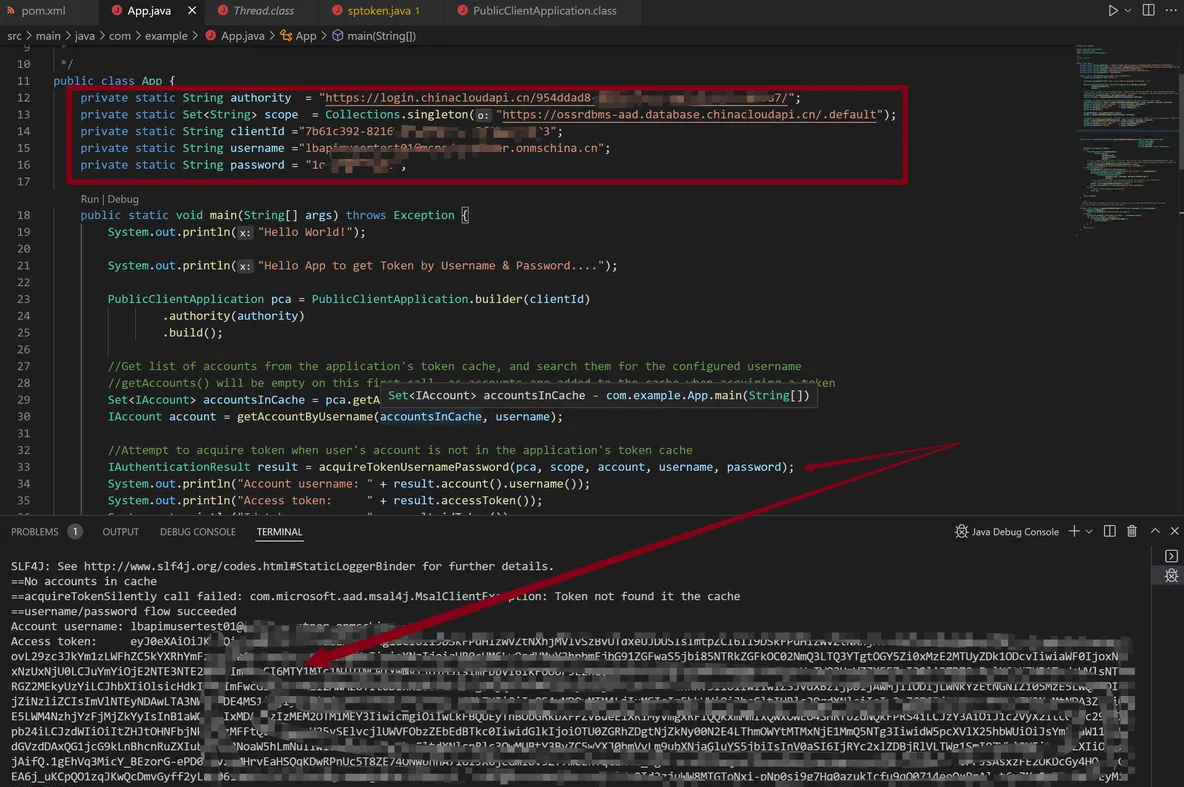Maximize the panel with the chevron up
The height and width of the screenshot is (787, 1184).
coord(1155,532)
